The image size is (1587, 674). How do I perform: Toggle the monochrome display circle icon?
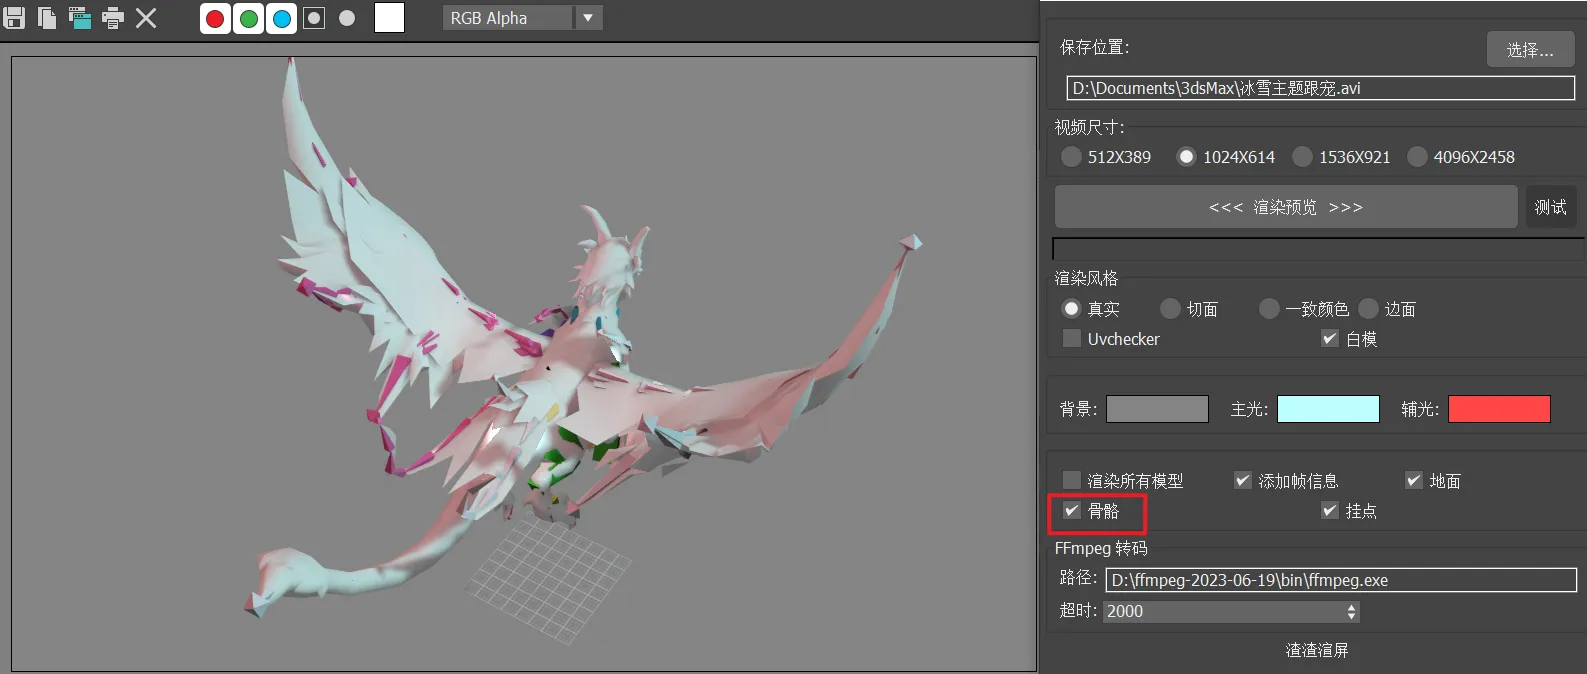[347, 18]
